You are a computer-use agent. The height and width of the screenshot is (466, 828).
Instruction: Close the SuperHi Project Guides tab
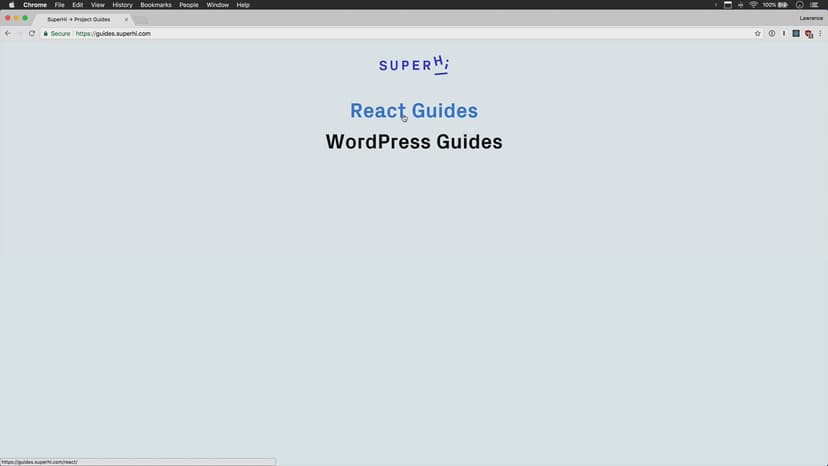126,19
